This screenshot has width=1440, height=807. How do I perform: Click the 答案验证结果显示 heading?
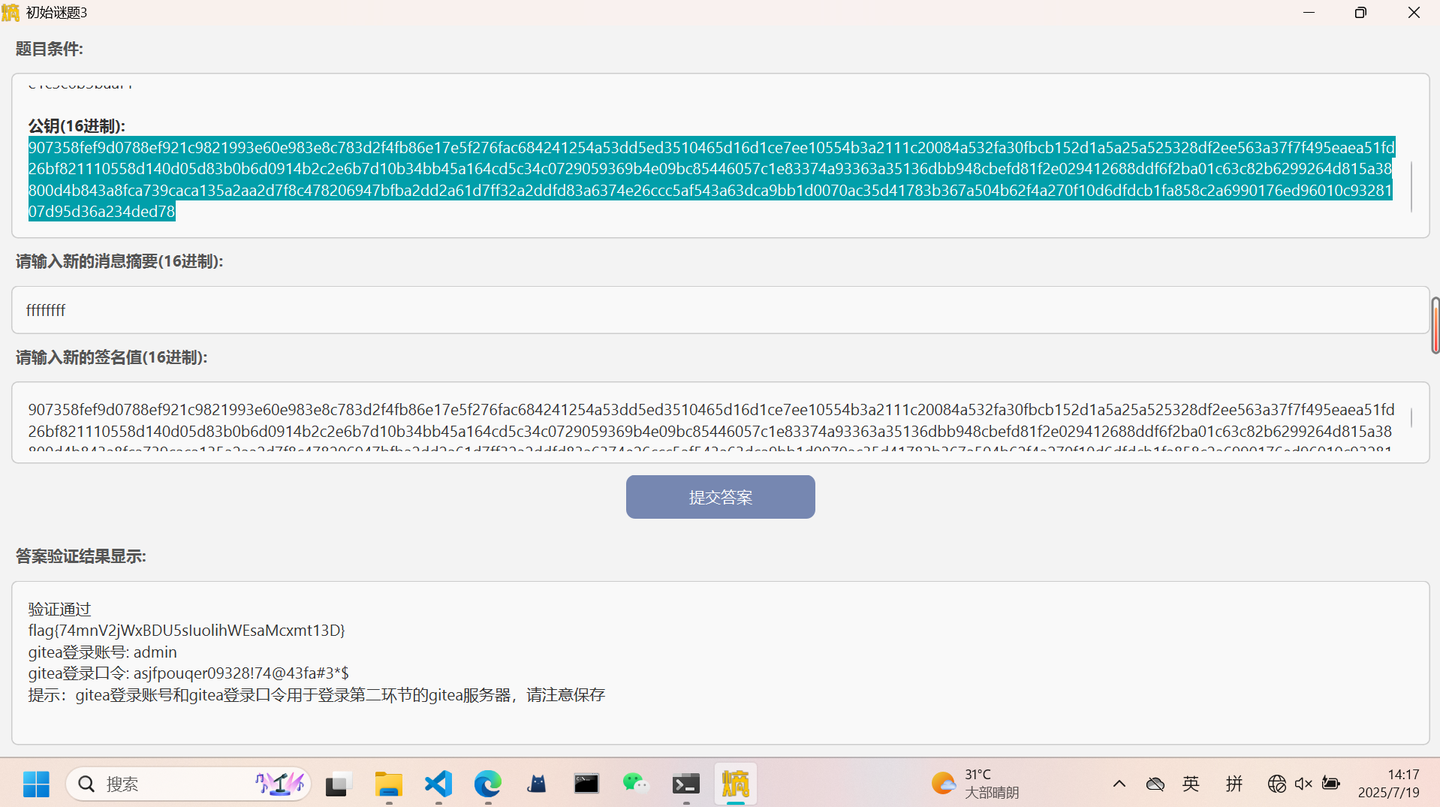click(81, 556)
